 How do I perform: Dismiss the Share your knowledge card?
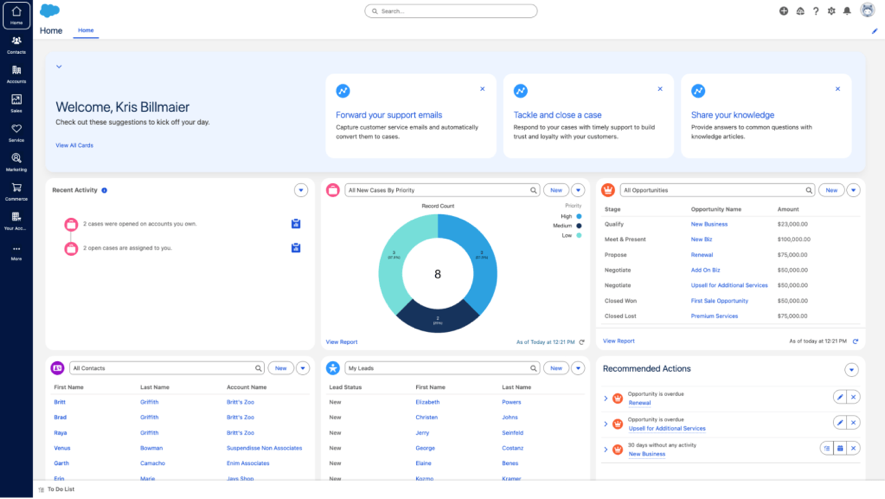(x=838, y=89)
